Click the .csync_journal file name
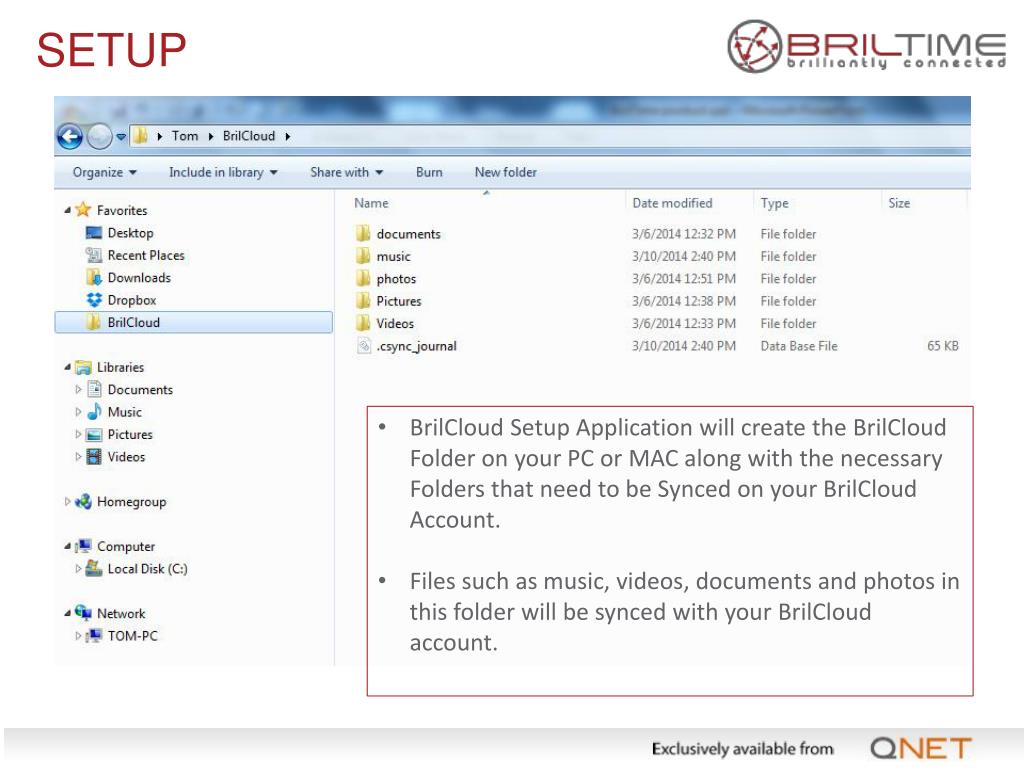 417,346
